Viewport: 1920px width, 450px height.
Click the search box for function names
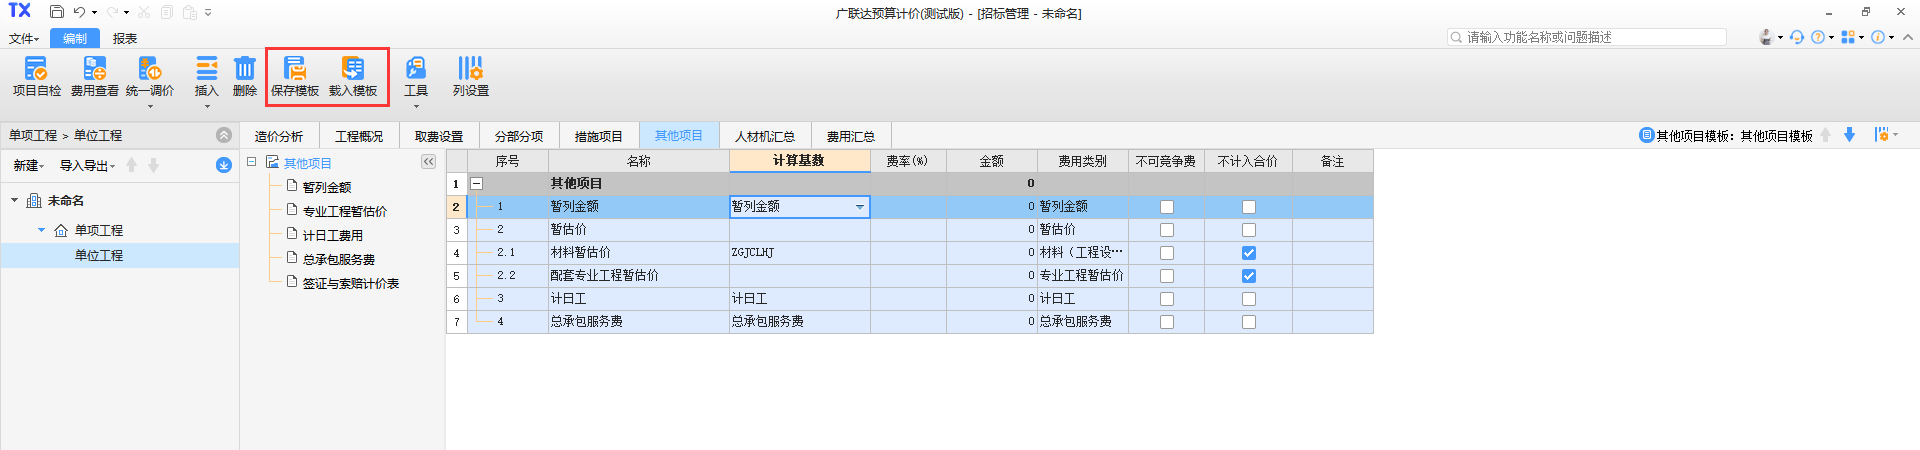click(x=1590, y=37)
